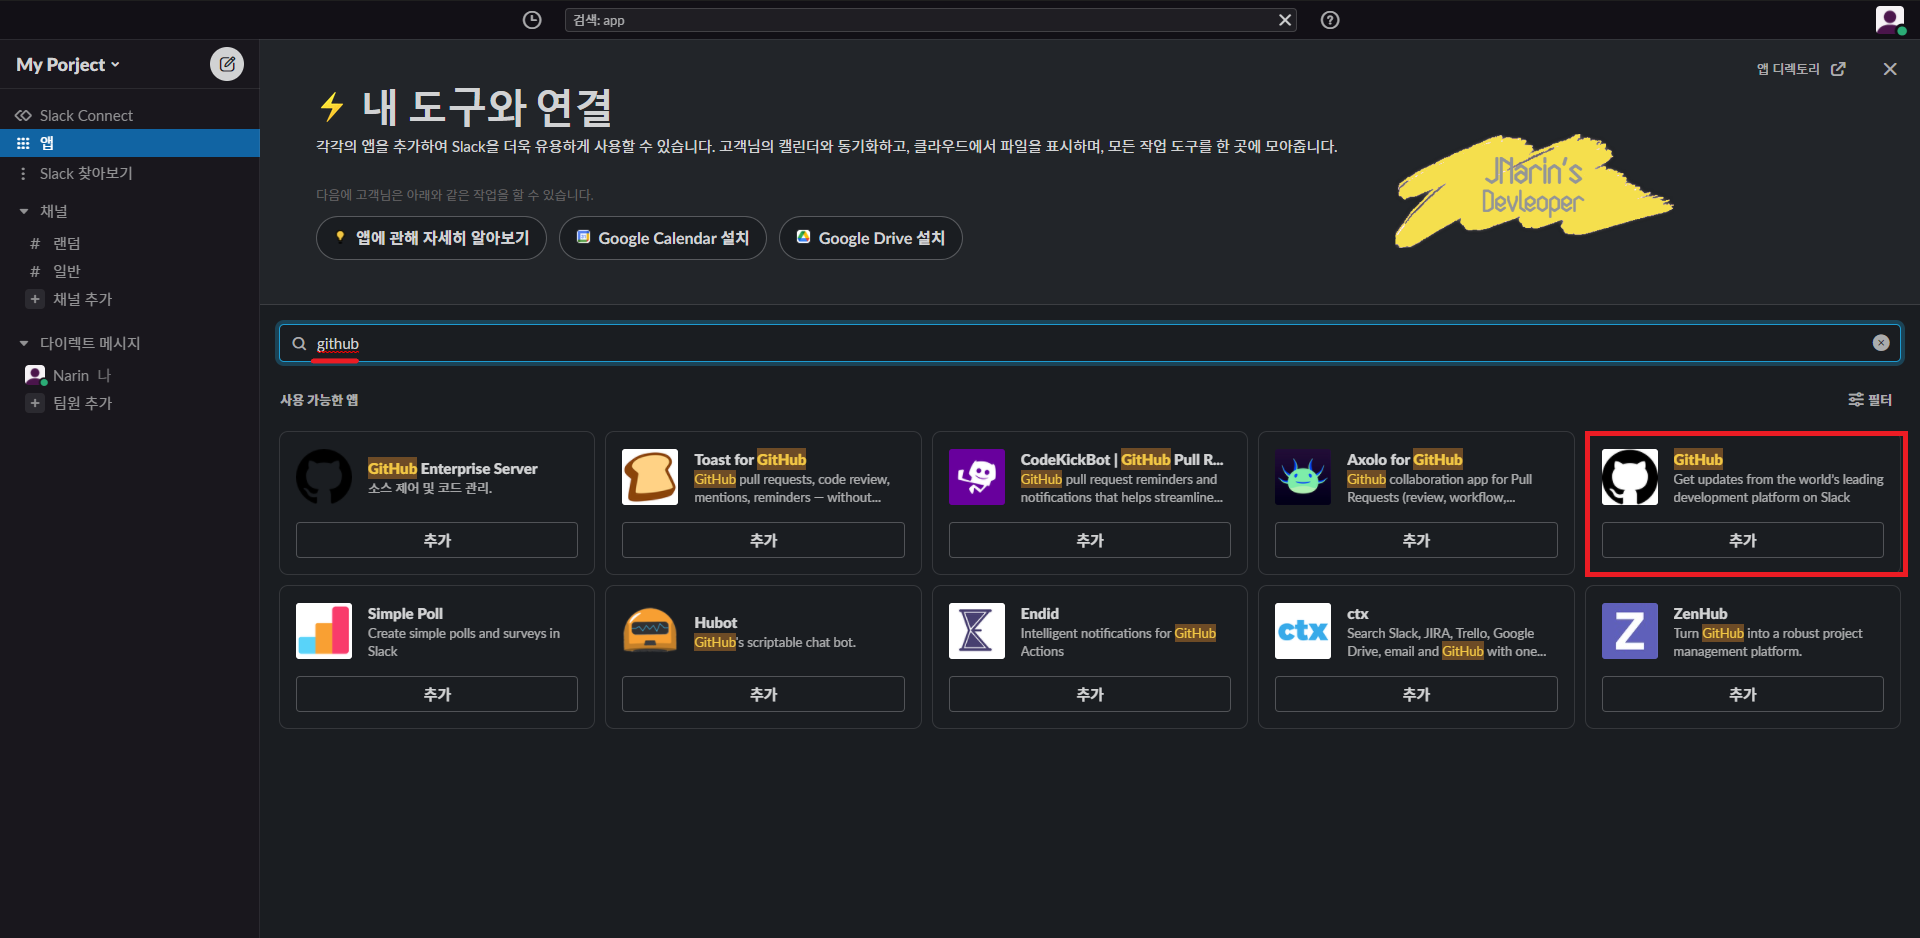Open the help question mark icon
The width and height of the screenshot is (1920, 938).
click(x=1330, y=20)
